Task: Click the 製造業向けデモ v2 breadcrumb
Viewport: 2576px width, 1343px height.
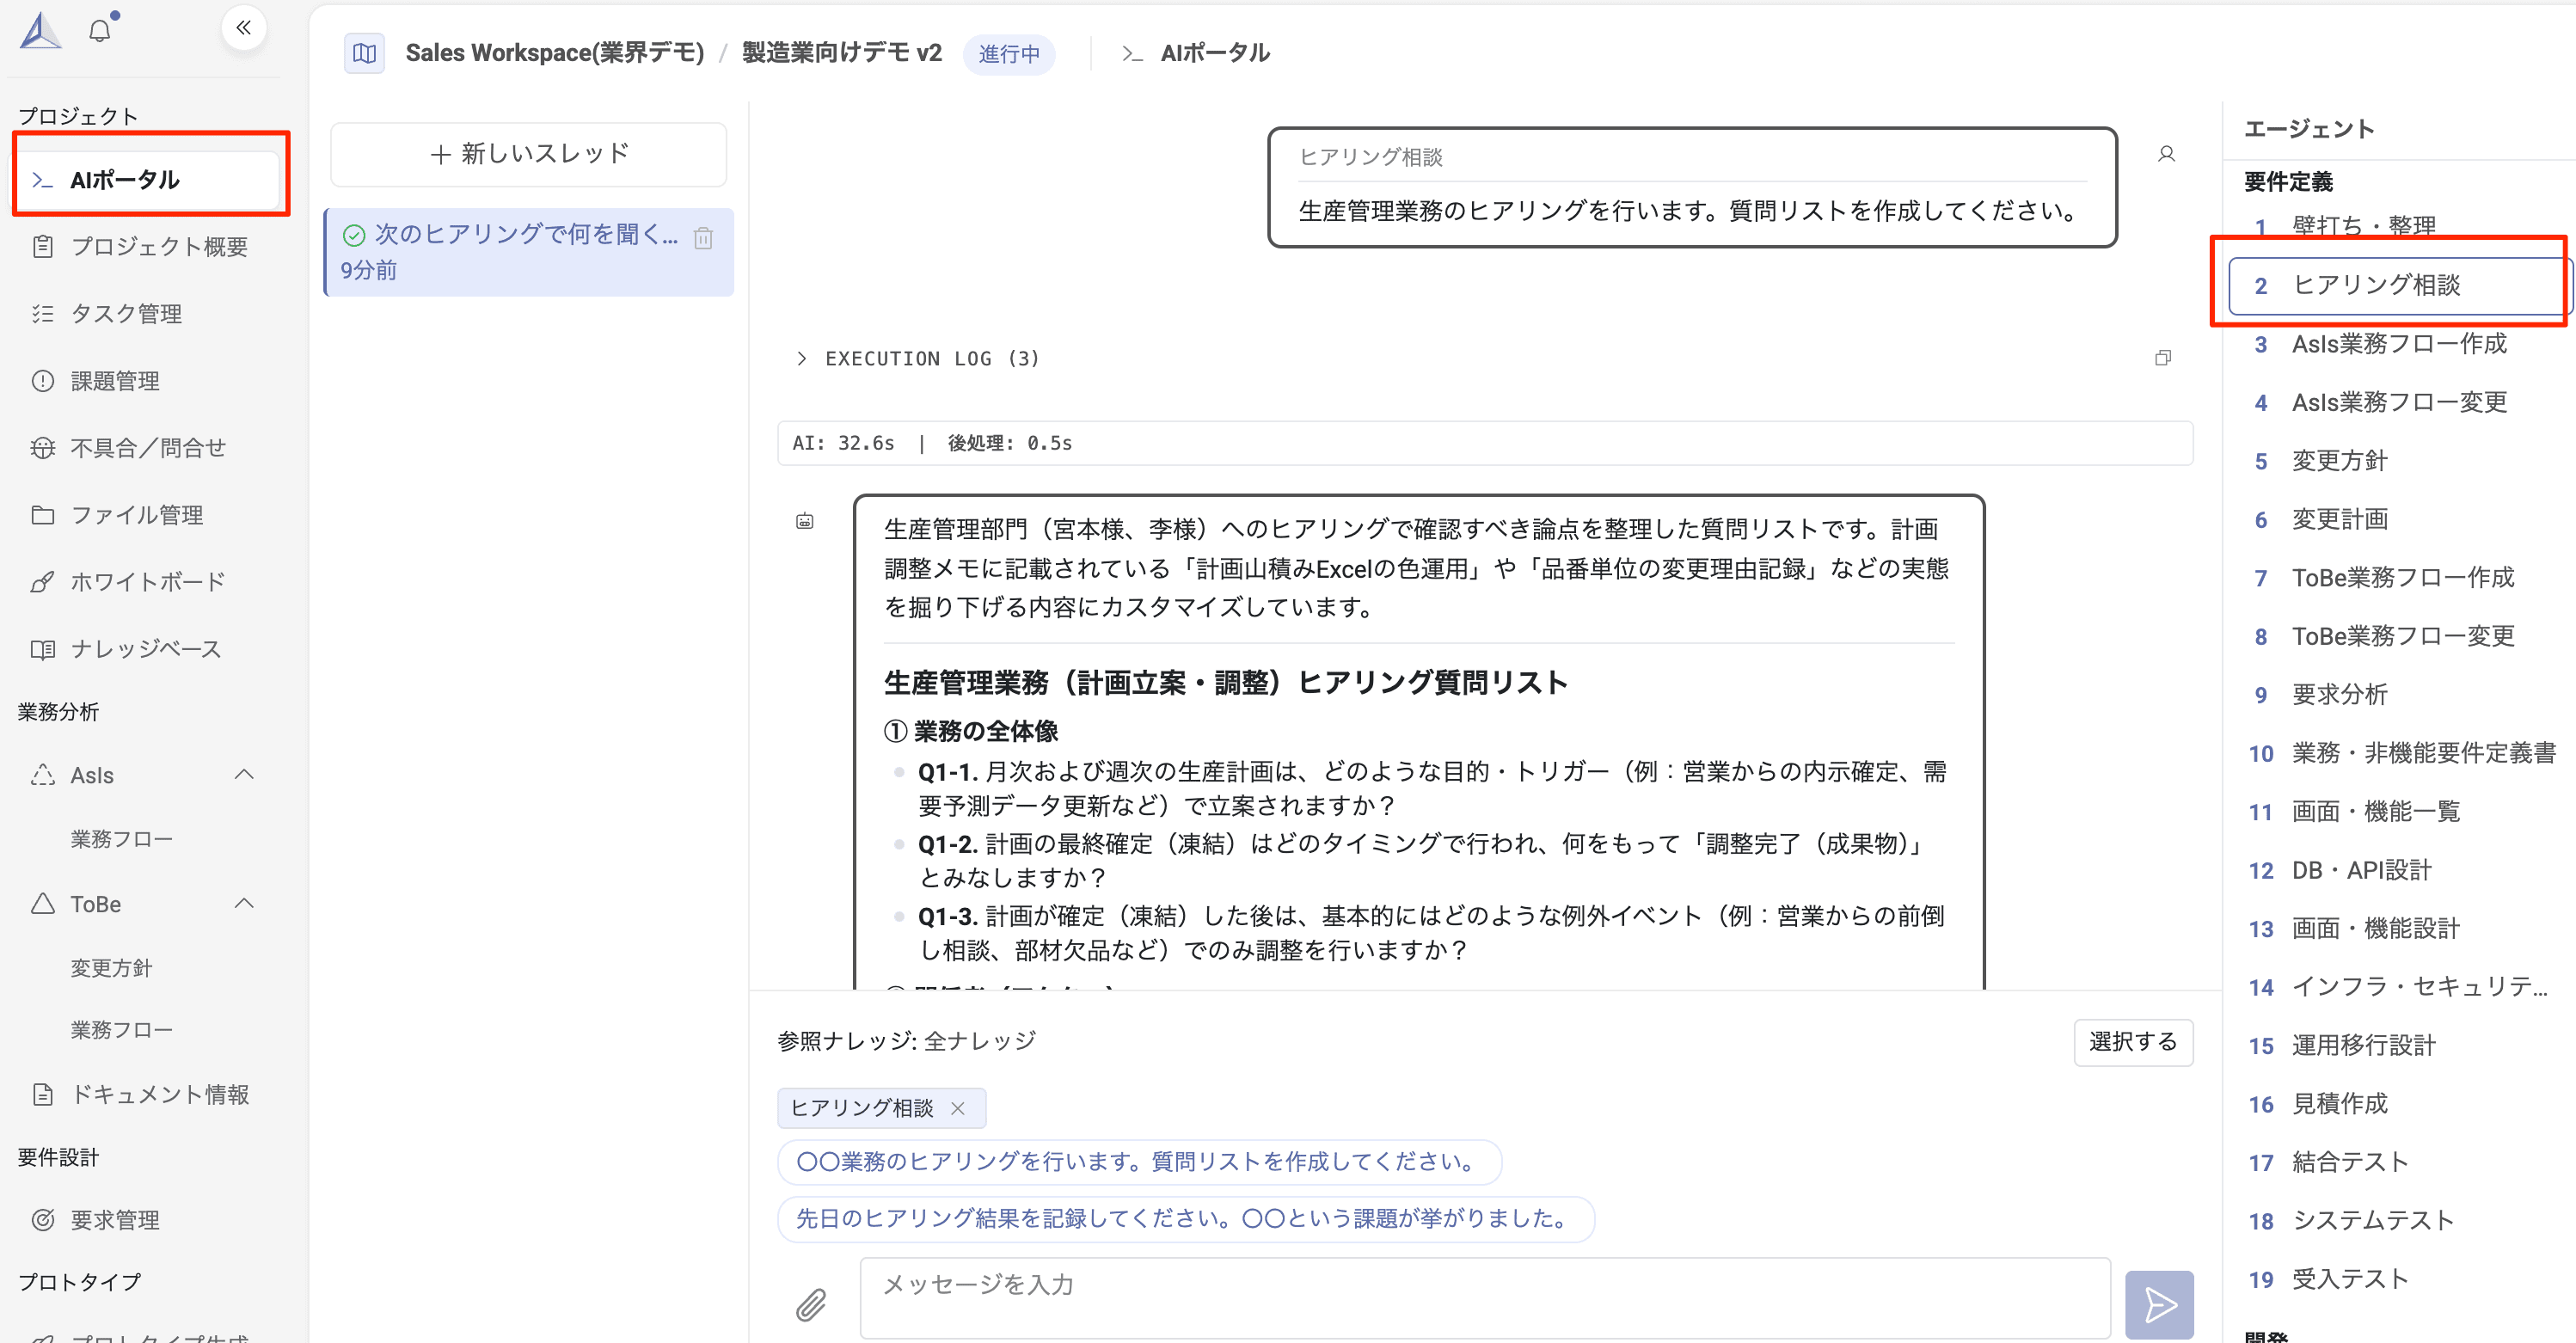Action: (842, 53)
